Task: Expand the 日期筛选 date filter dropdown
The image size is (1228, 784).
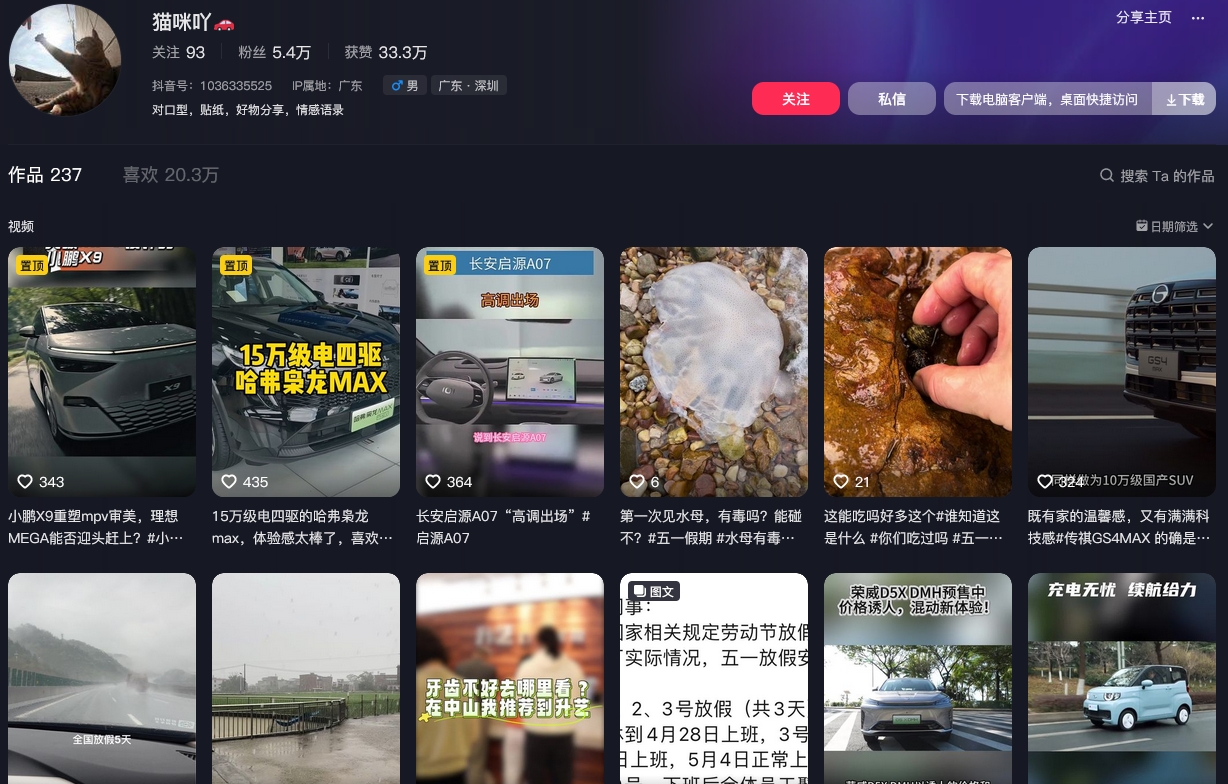Action: point(1174,226)
